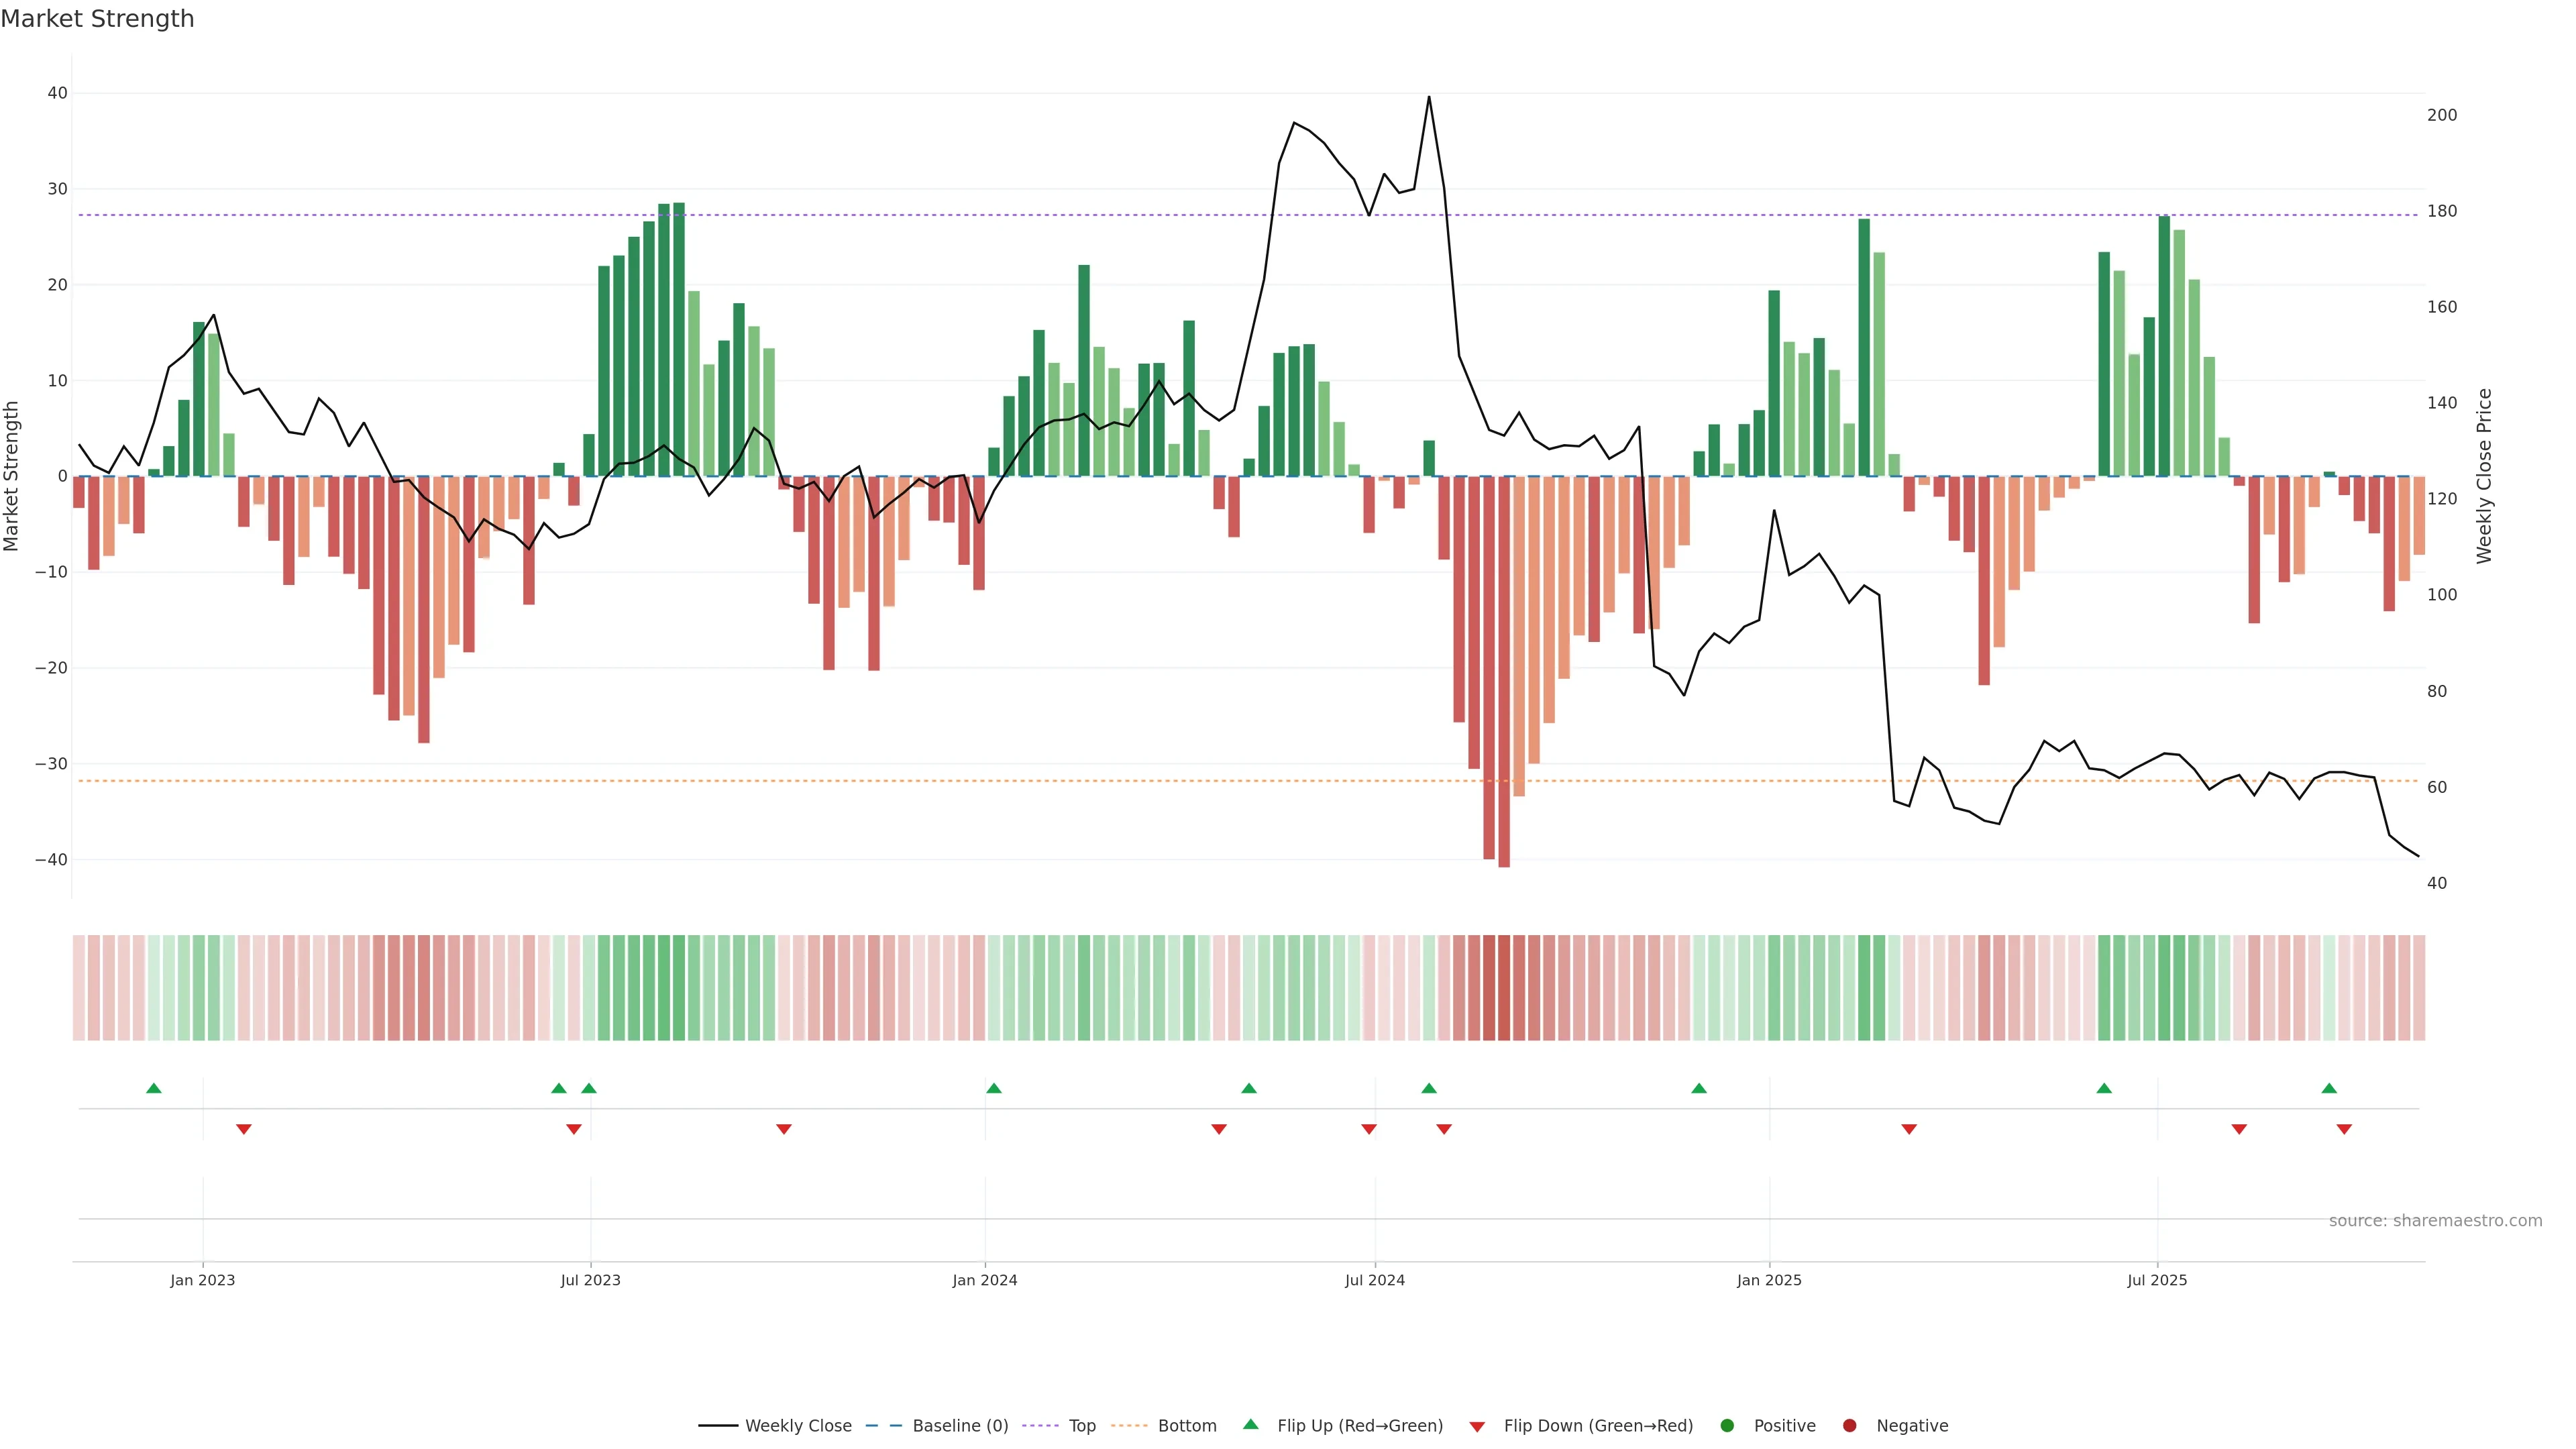
Task: Click the Weekly Close Price axis title
Action: click(2485, 476)
